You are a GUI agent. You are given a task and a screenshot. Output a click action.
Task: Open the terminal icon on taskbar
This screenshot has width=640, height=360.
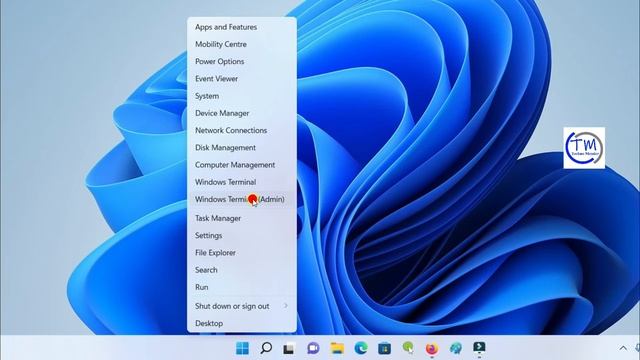[479, 348]
